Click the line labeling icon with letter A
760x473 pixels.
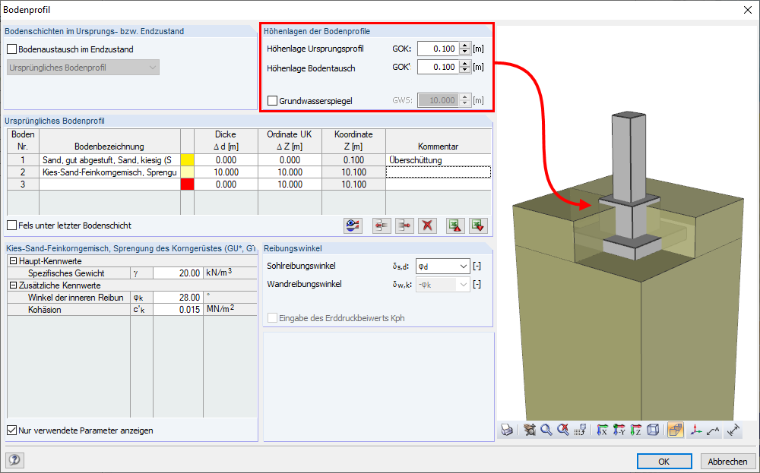click(713, 429)
